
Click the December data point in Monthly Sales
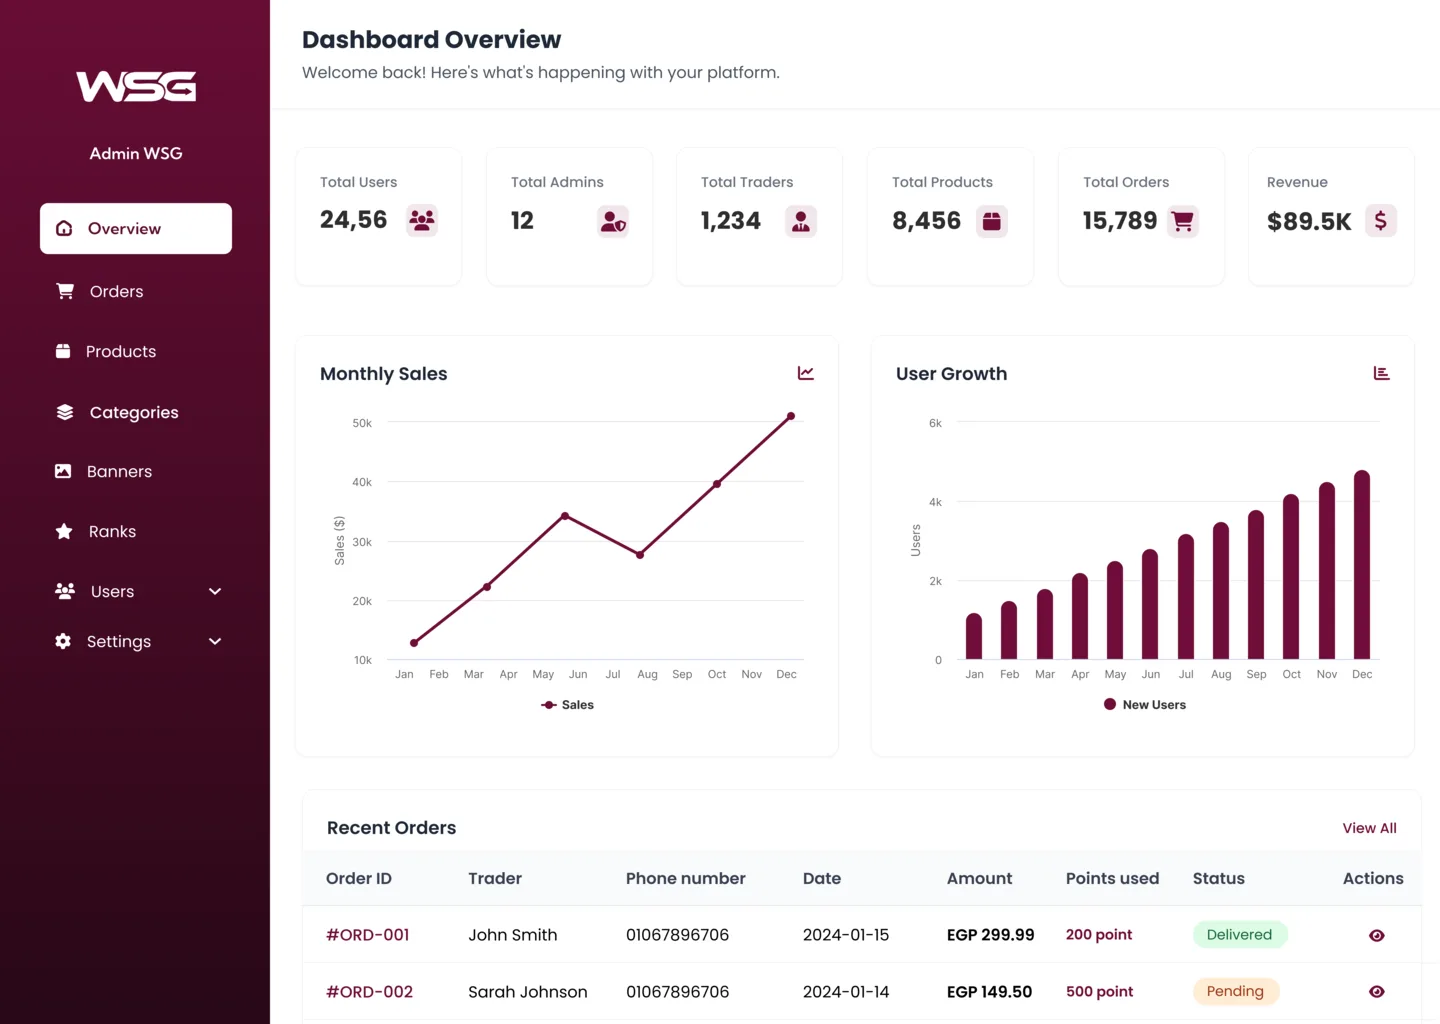(x=791, y=416)
